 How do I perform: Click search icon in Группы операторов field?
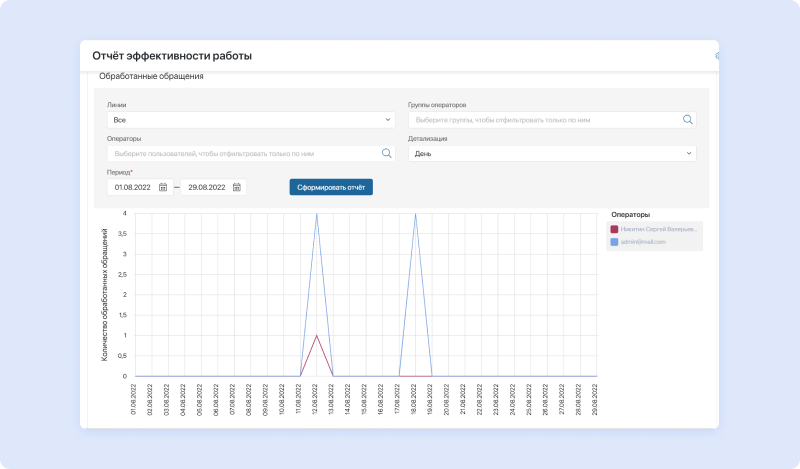click(687, 120)
